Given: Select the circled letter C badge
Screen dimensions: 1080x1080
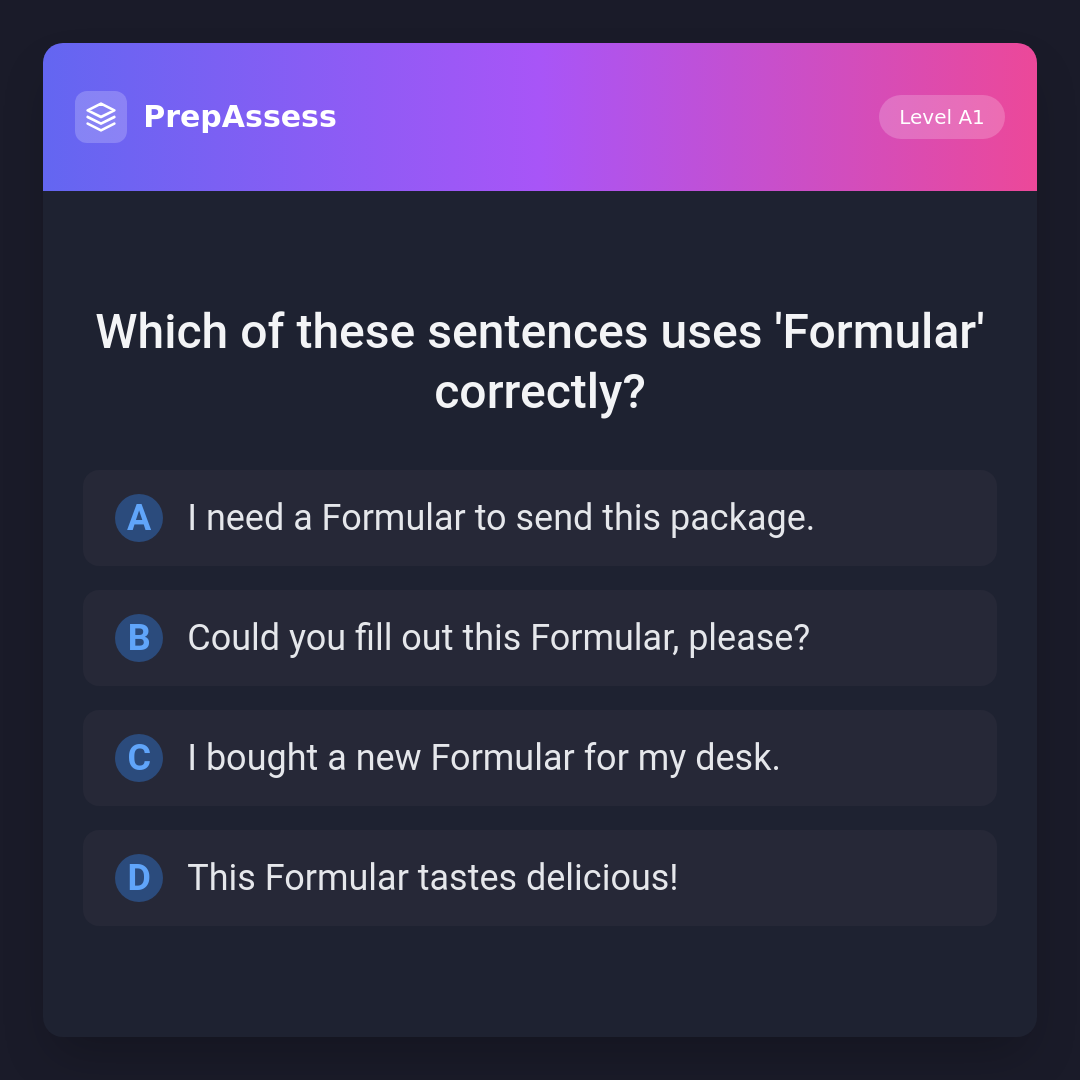Looking at the screenshot, I should tap(139, 758).
